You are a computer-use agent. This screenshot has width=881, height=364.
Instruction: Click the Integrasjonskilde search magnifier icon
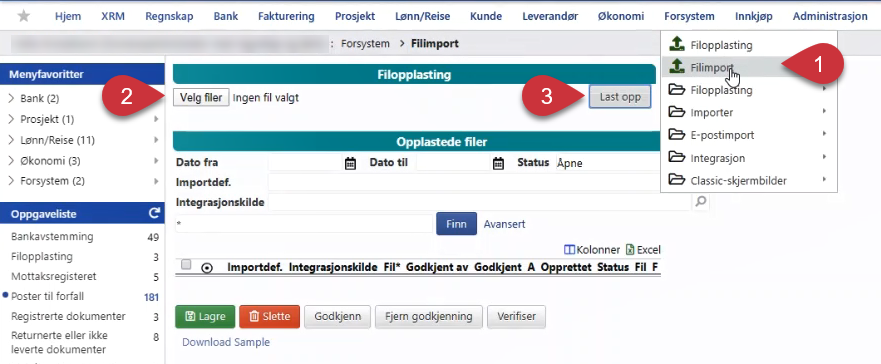701,202
